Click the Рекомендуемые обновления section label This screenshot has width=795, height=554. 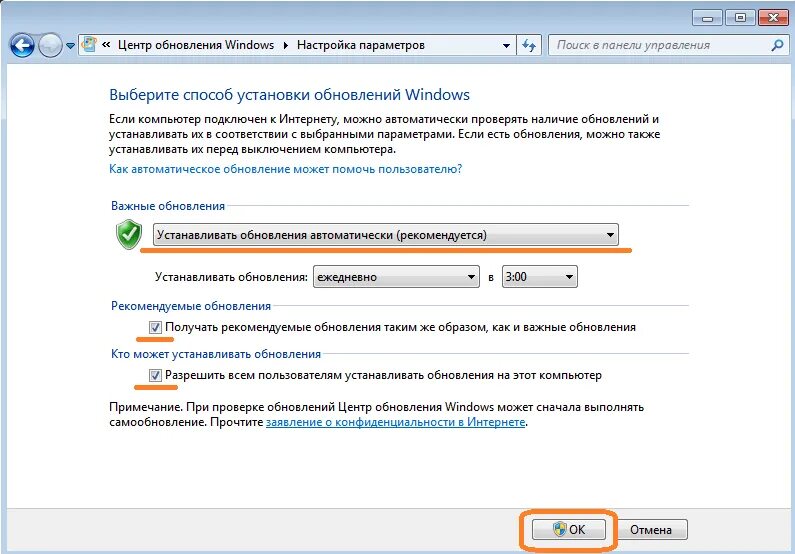[x=191, y=306]
